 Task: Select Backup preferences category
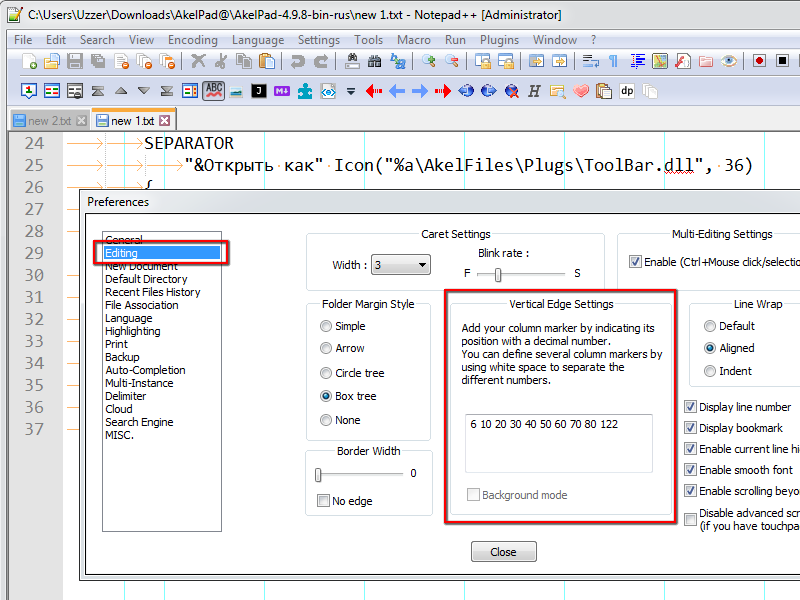[x=122, y=357]
